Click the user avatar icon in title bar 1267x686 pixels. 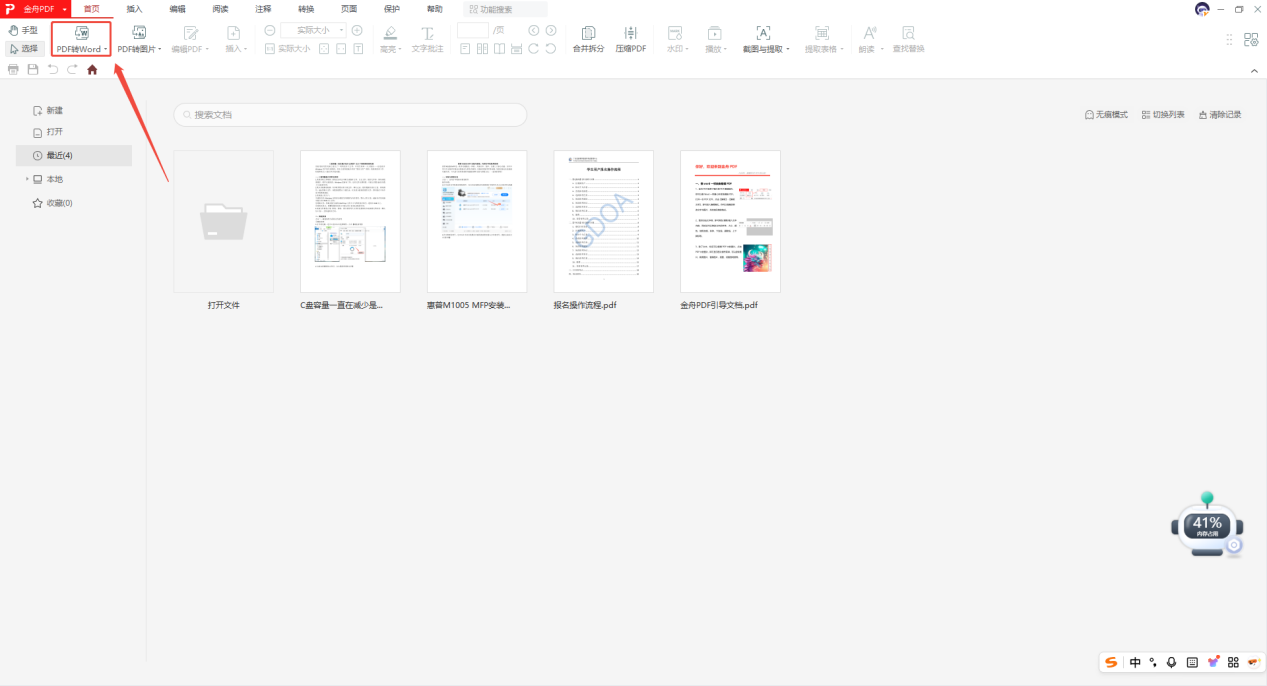1202,9
